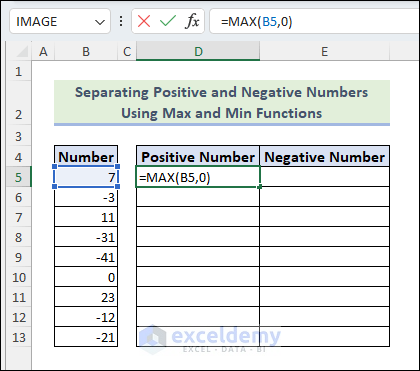Select empty cell E12 in Negative Number column
The width and height of the screenshot is (420, 371).
(324, 317)
